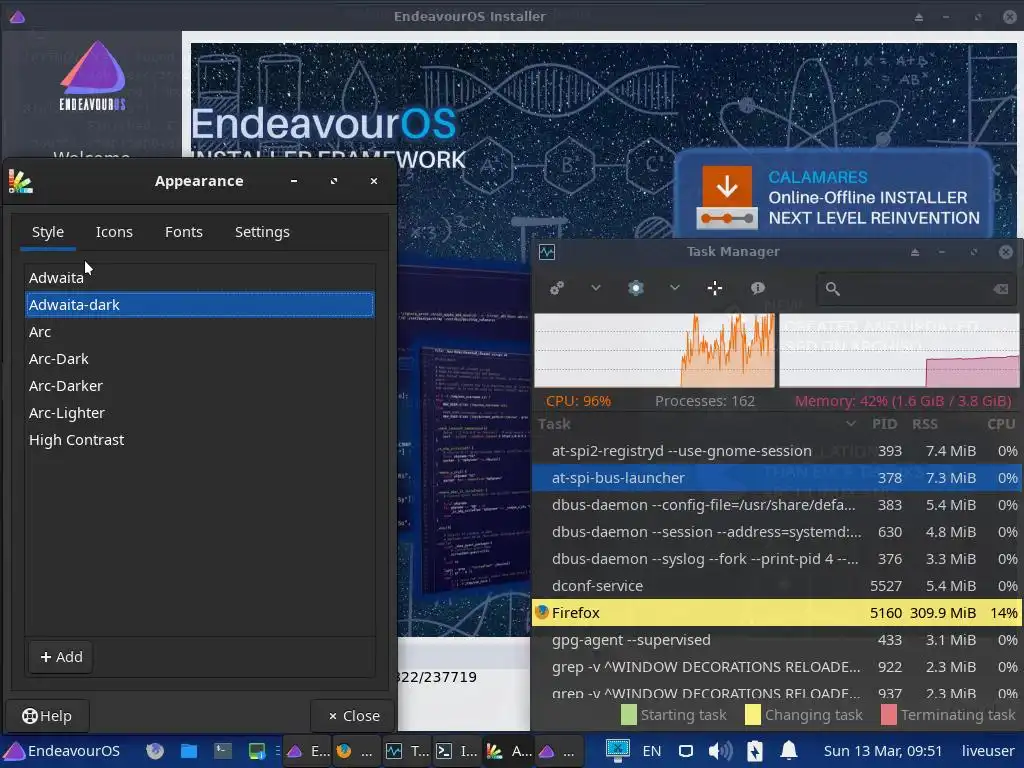Viewport: 1024px width, 768px height.
Task: Switch to the last EndeavourOS taskbar button
Action: click(557, 751)
